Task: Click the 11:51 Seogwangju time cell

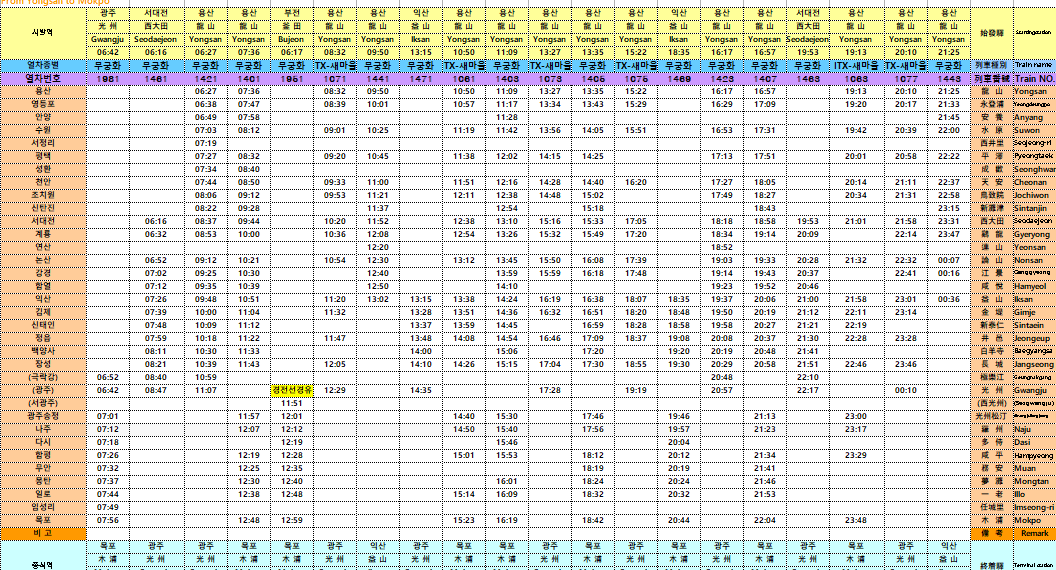Action: pyautogui.click(x=292, y=404)
